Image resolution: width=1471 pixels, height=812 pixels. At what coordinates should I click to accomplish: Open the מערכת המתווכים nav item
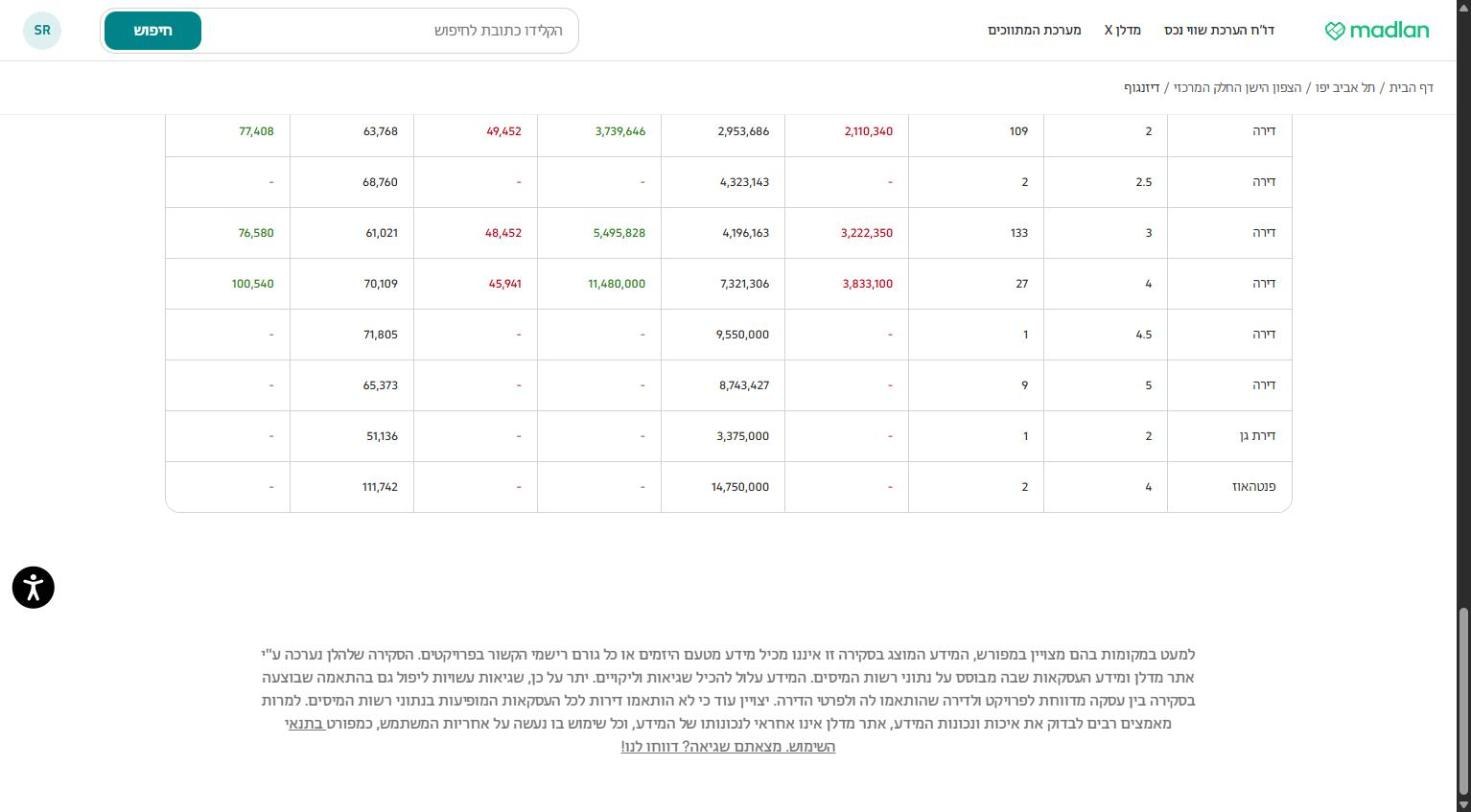pos(1035,31)
